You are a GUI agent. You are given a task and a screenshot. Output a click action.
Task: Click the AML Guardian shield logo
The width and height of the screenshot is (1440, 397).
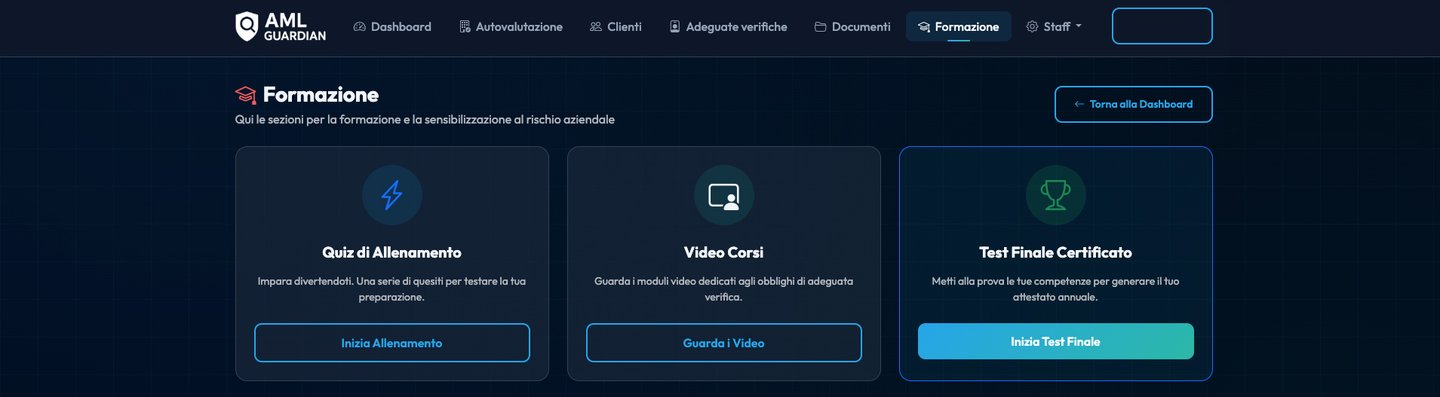(x=280, y=27)
